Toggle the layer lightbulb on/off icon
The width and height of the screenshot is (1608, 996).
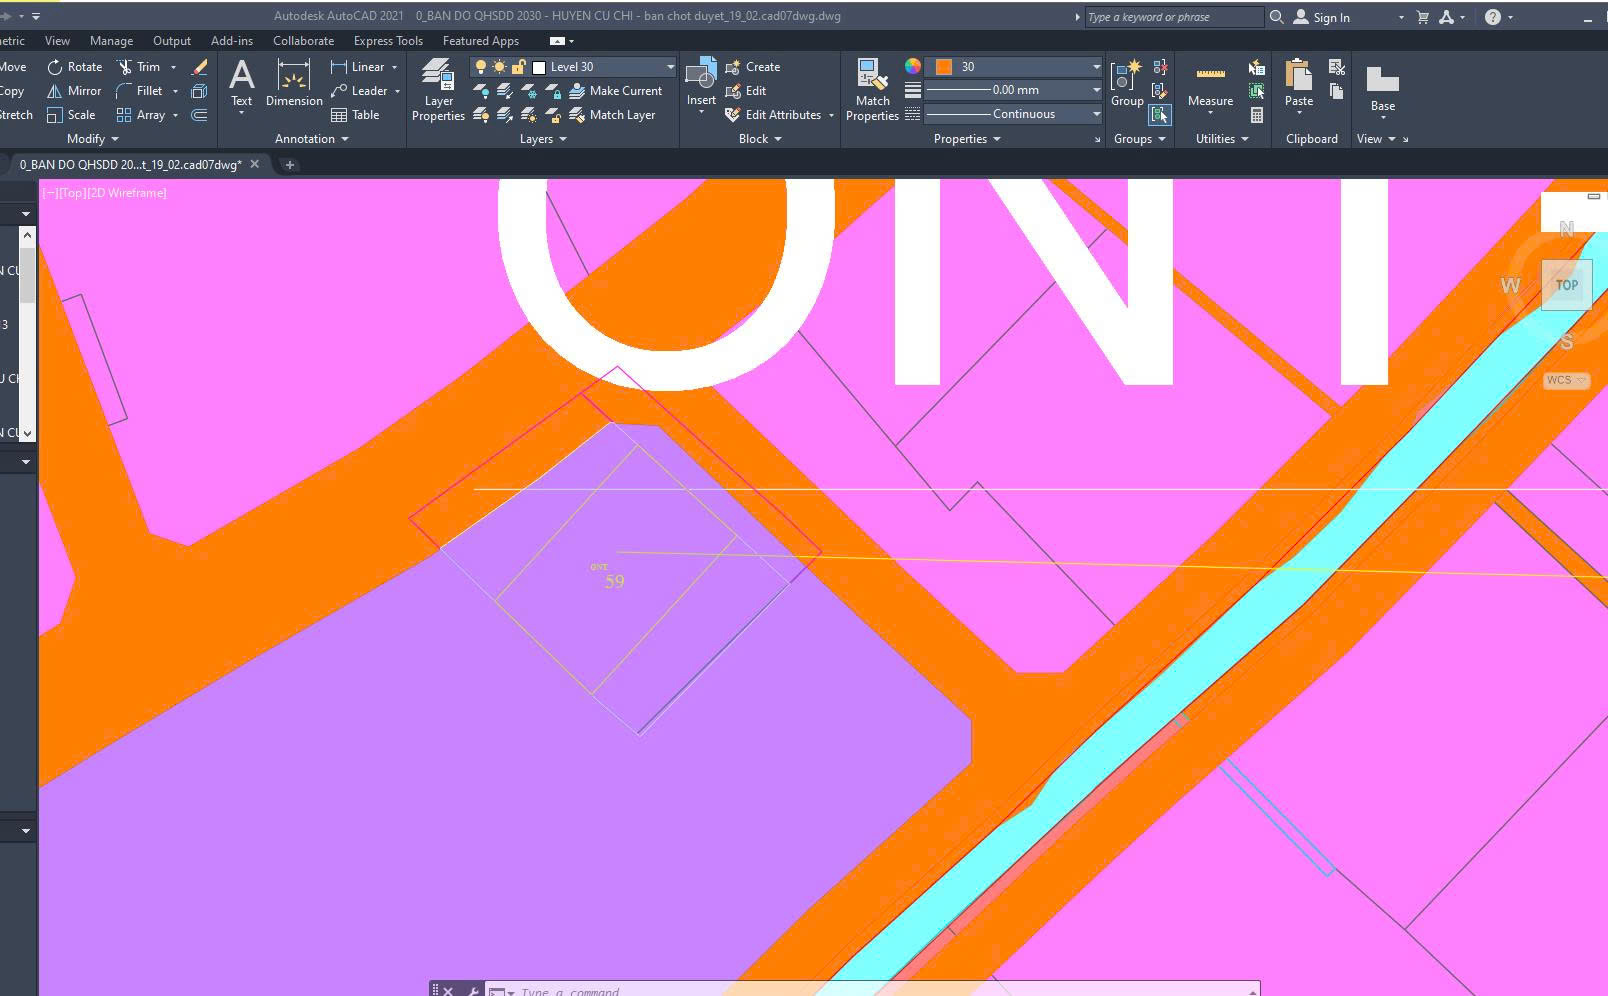tap(480, 67)
